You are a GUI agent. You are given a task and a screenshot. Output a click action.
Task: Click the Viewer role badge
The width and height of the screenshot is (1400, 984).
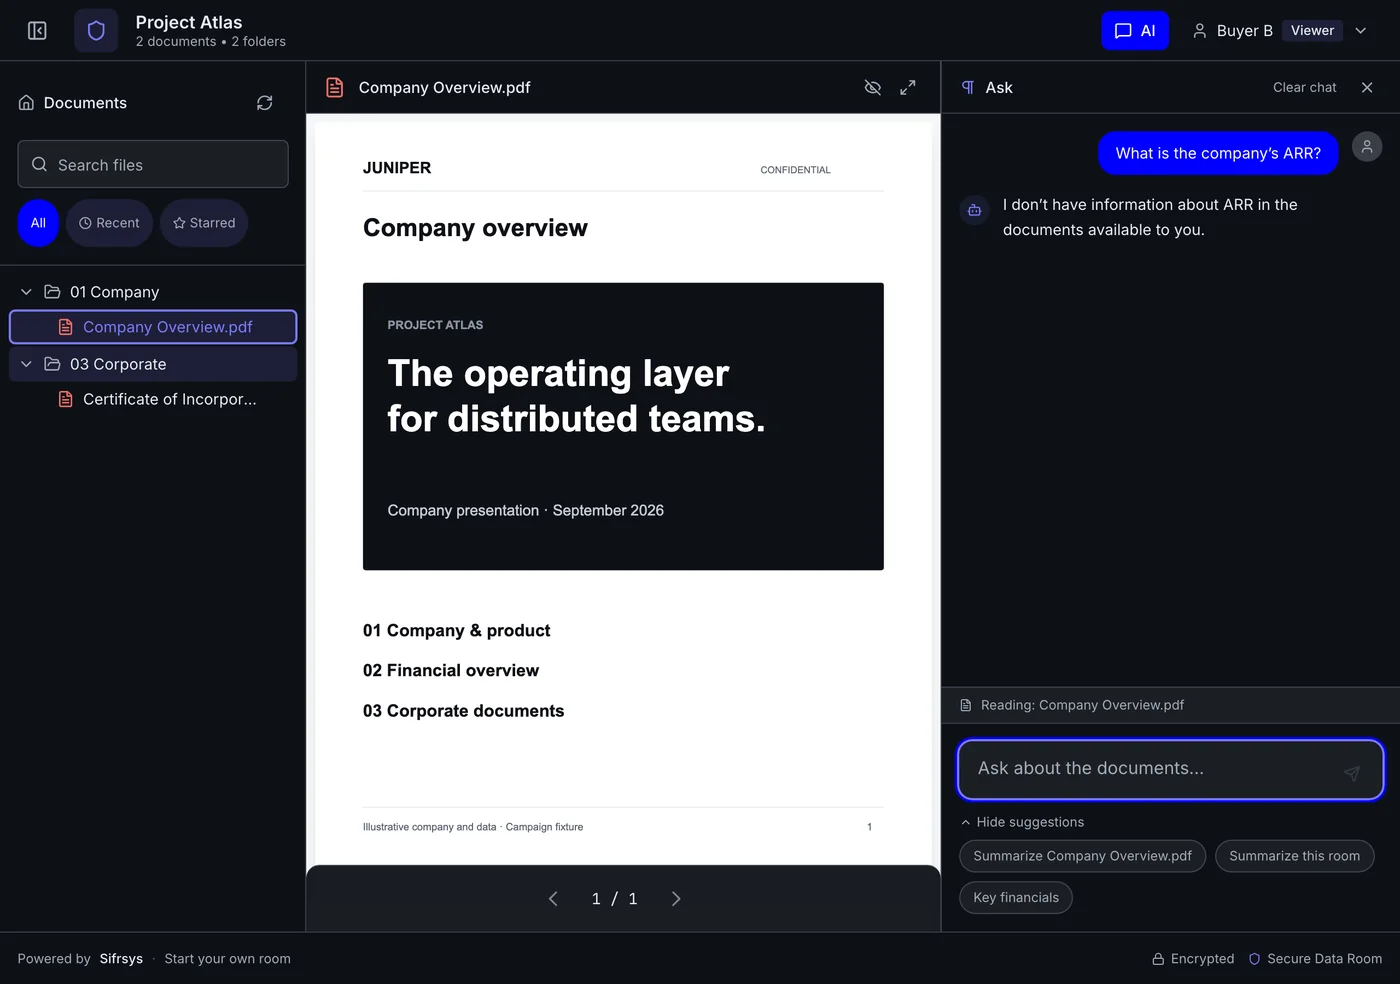tap(1312, 31)
